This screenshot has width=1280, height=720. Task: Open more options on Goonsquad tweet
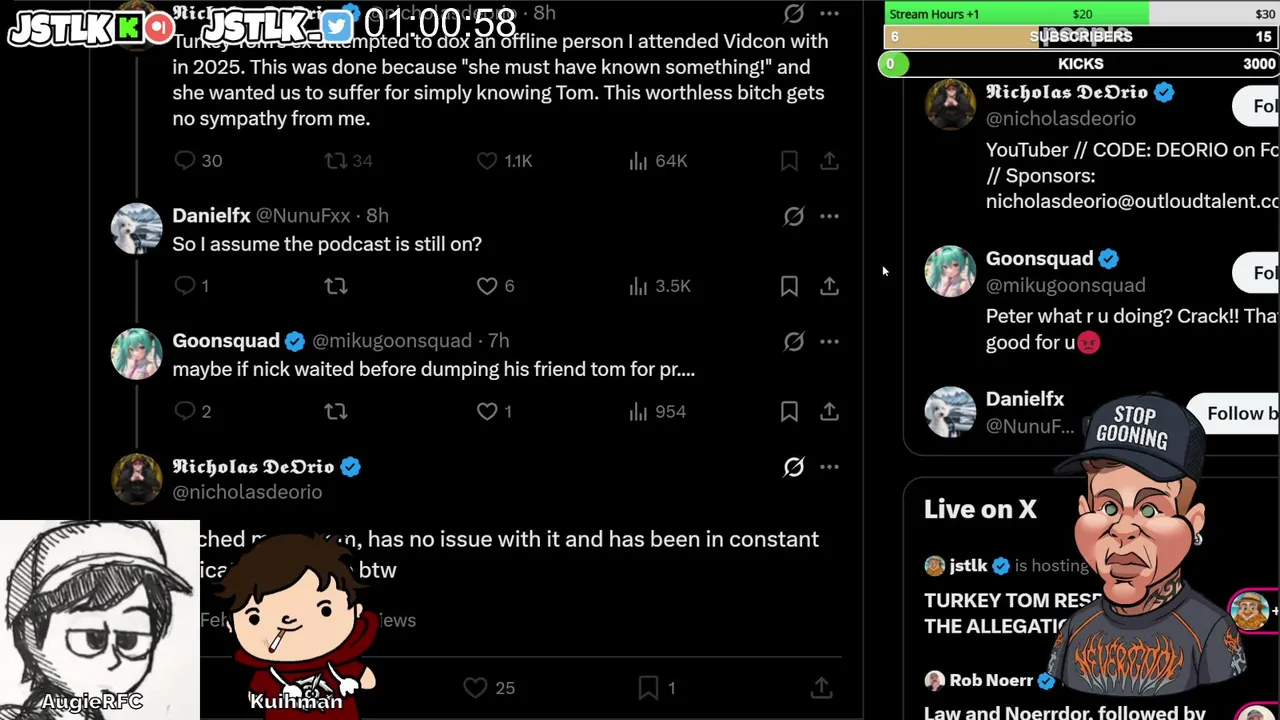pos(829,341)
